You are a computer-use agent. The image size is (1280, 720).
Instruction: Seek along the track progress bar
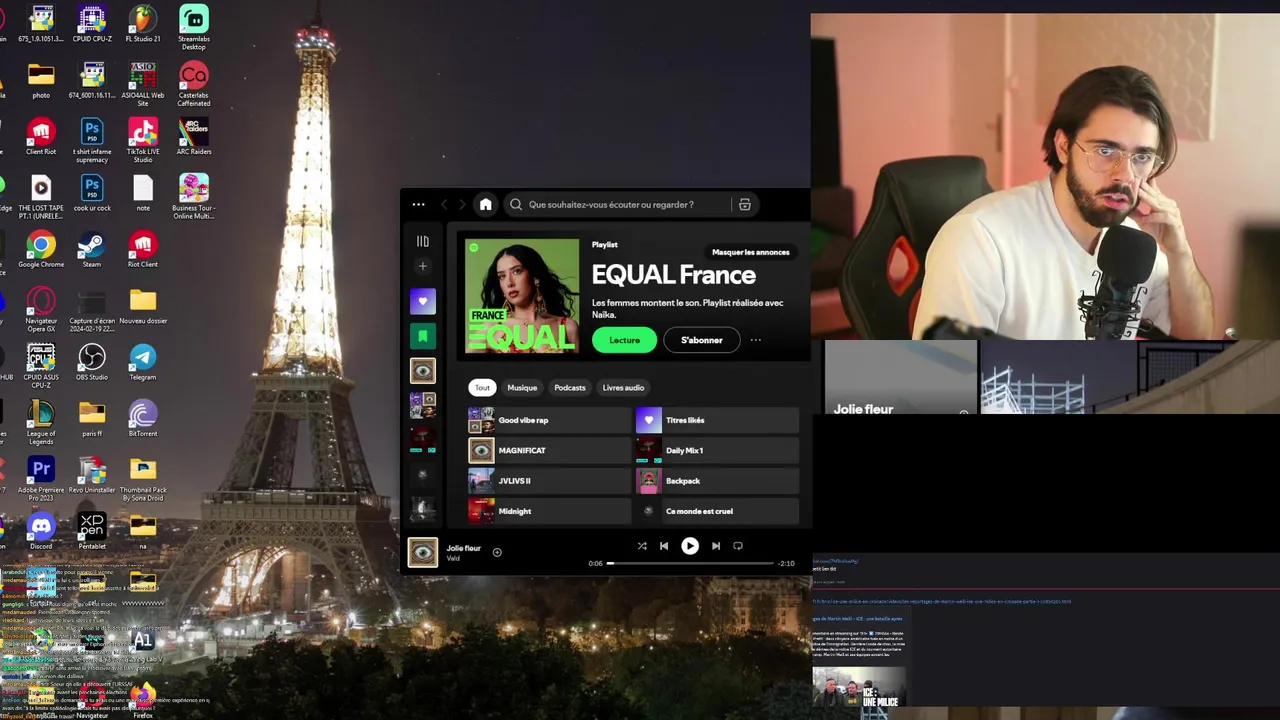point(690,564)
